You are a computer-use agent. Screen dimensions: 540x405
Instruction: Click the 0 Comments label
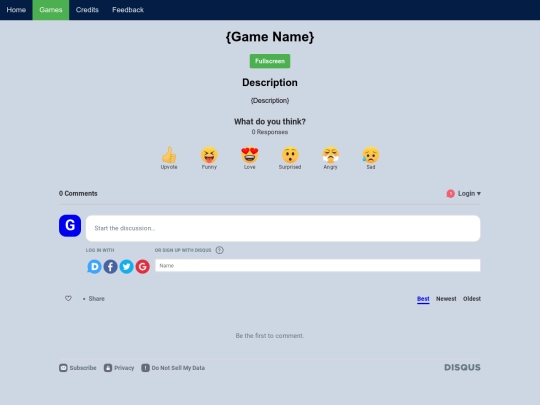78,194
